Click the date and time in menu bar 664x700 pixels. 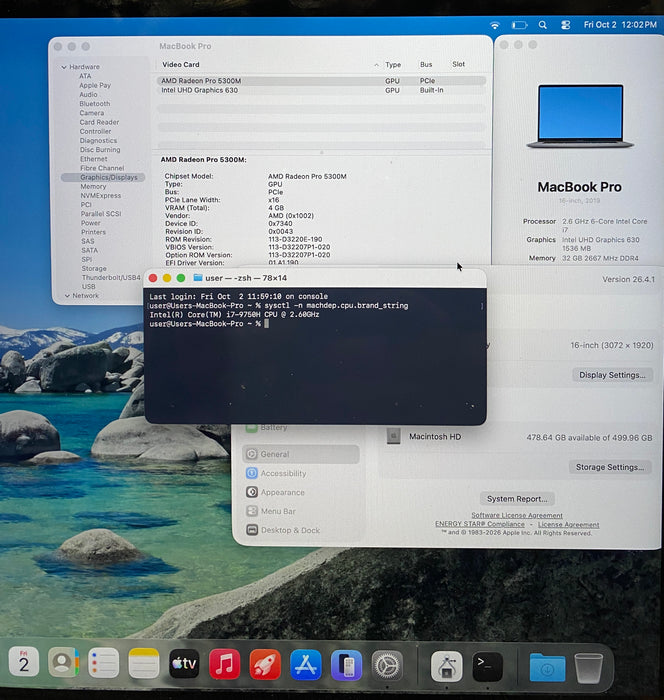[620, 25]
